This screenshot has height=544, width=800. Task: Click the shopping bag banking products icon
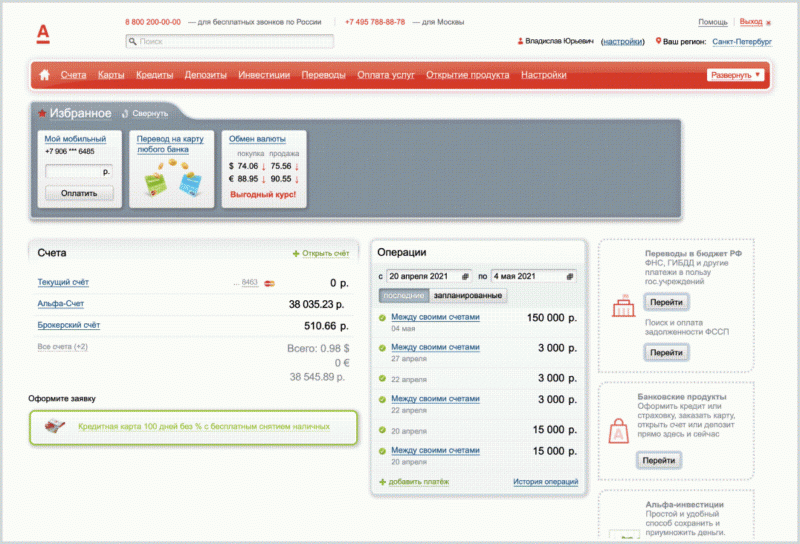[619, 432]
